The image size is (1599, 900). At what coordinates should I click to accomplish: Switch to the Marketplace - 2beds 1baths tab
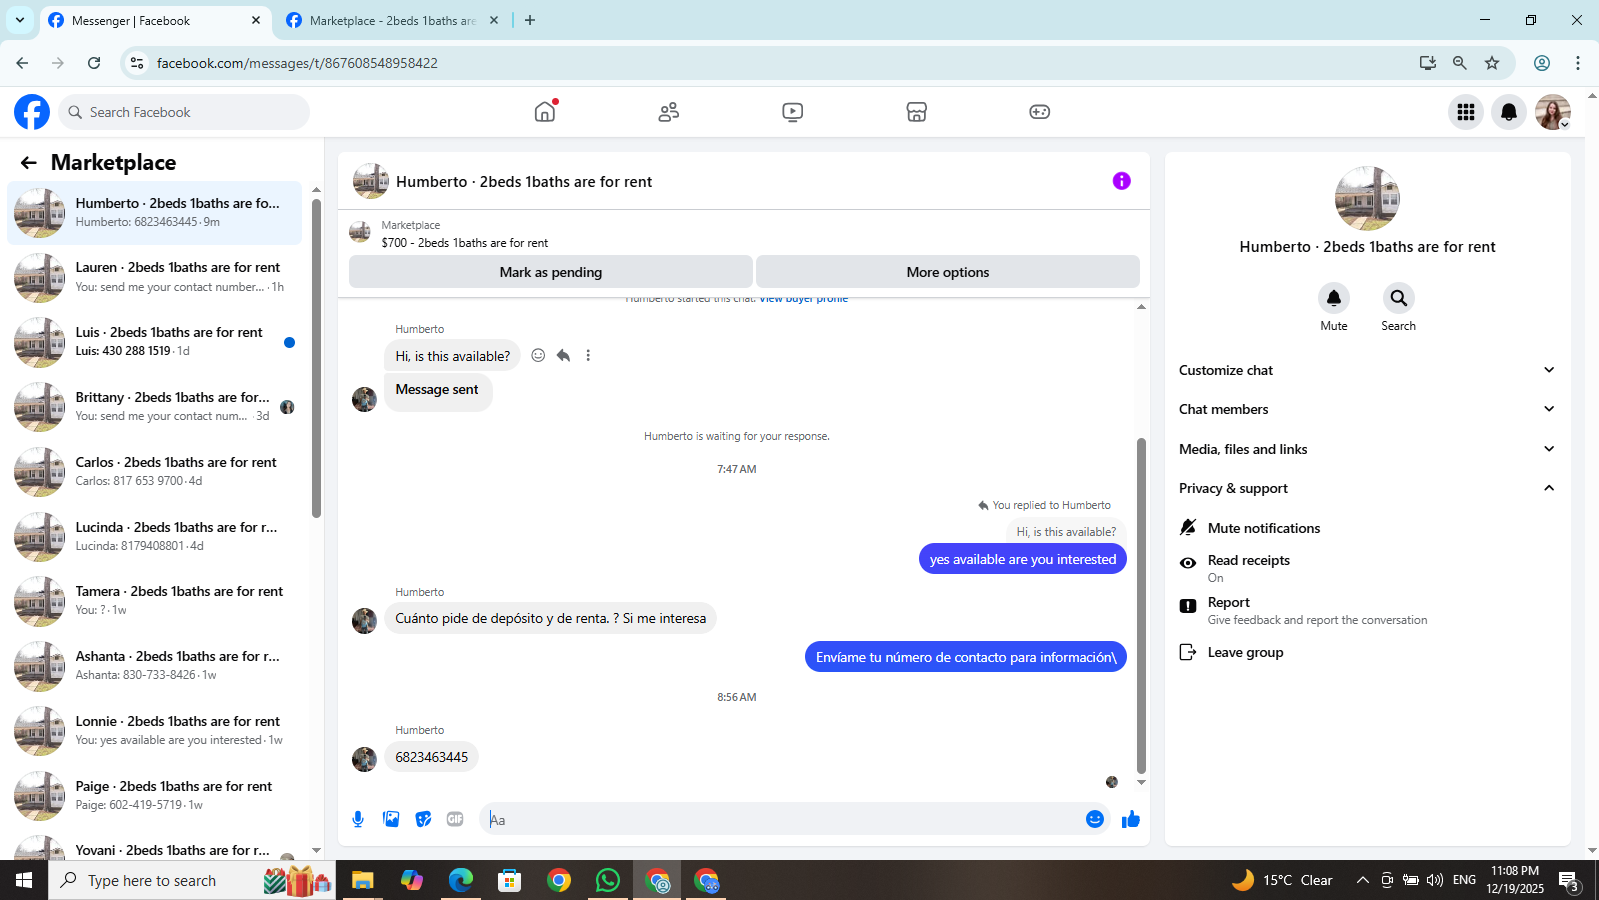393,20
